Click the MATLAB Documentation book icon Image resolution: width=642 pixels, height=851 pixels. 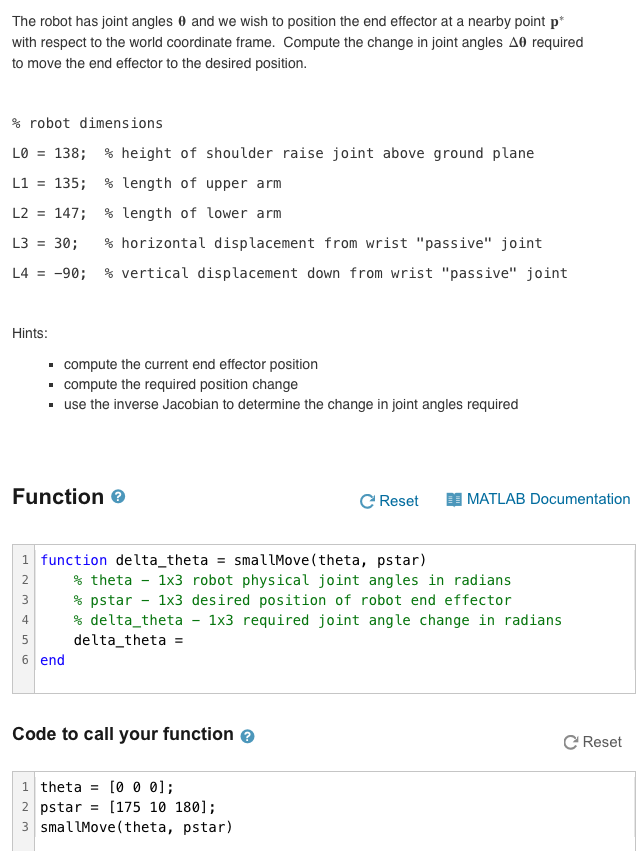(x=454, y=499)
